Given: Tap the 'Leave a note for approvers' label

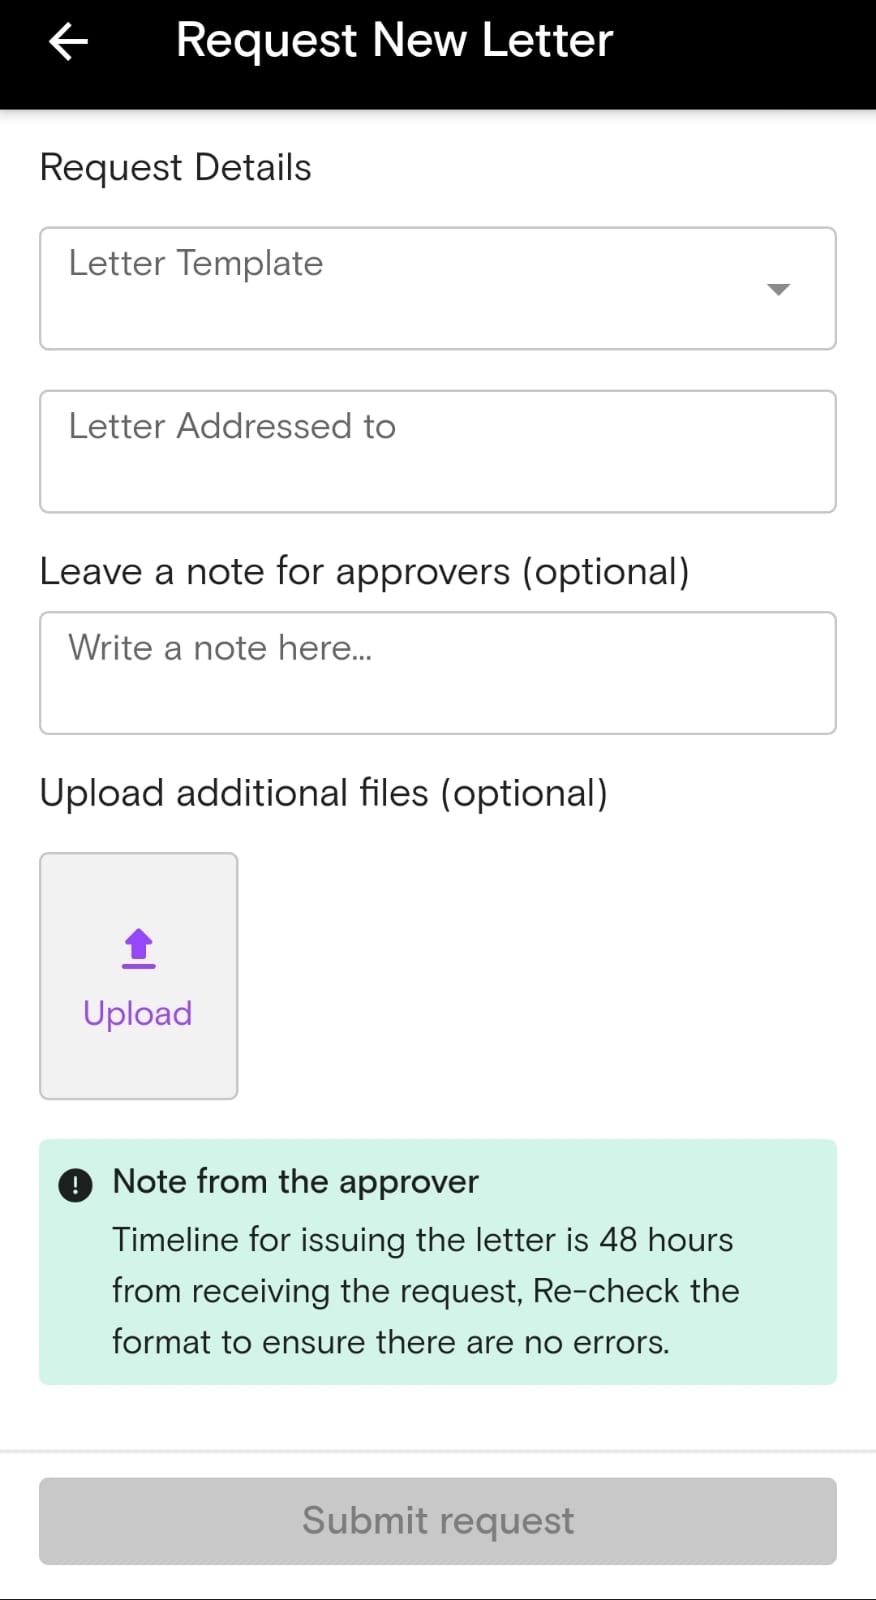Looking at the screenshot, I should coord(364,572).
